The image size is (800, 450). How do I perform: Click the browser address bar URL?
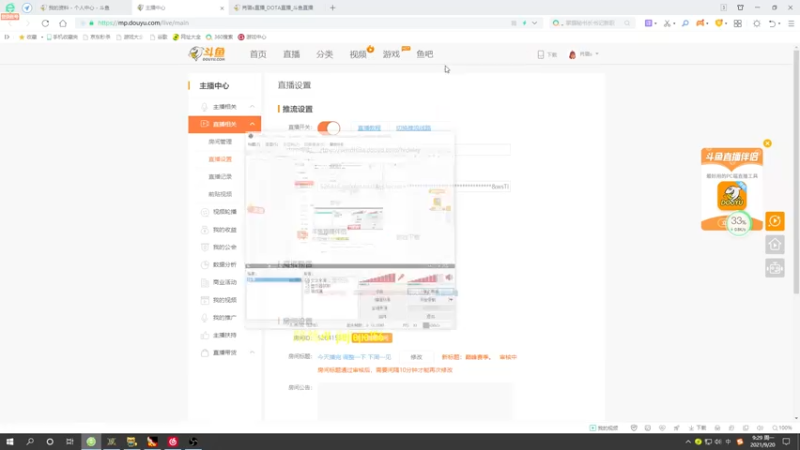click(x=143, y=23)
